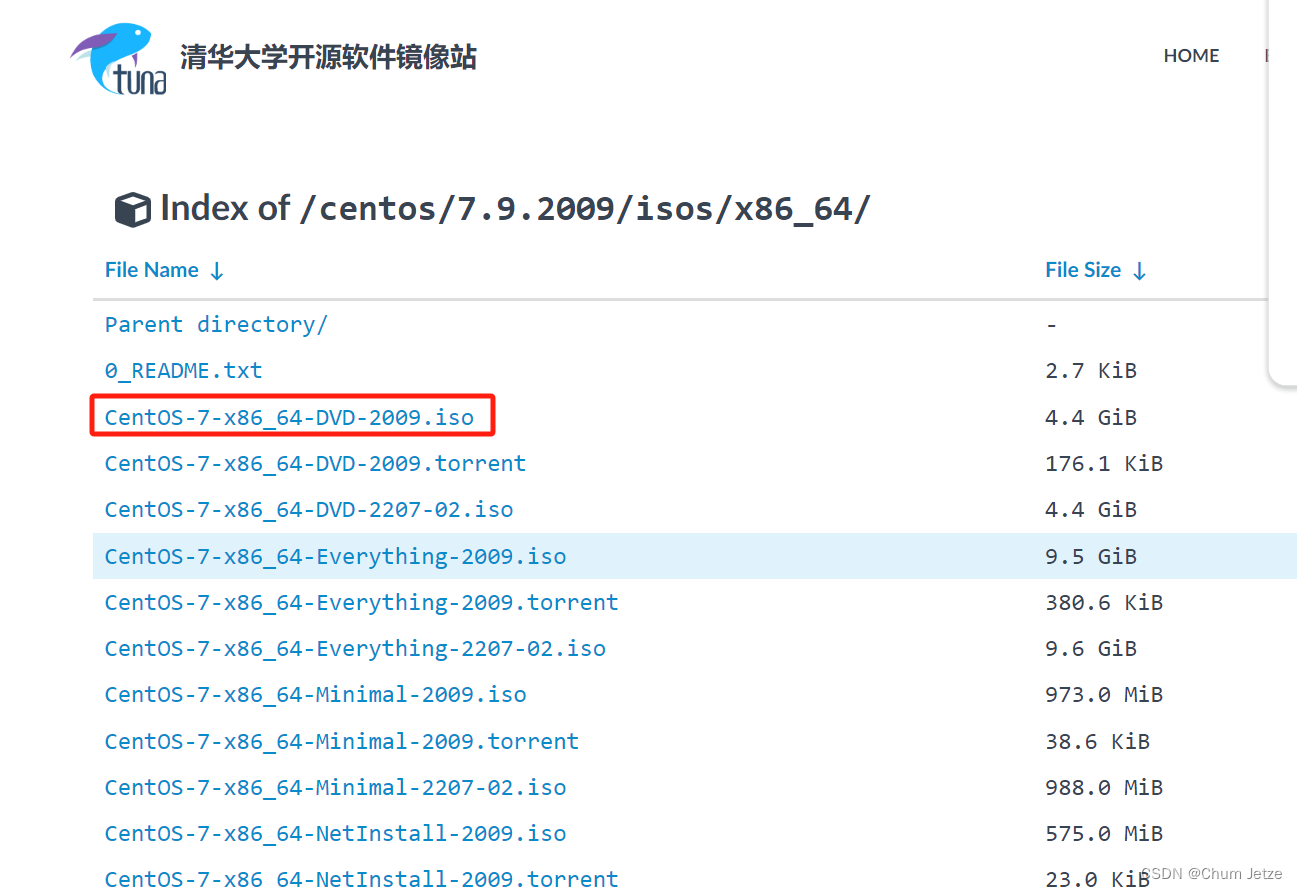Click the 988.0 MiB file size value
The height and width of the screenshot is (889, 1297).
(x=1104, y=787)
